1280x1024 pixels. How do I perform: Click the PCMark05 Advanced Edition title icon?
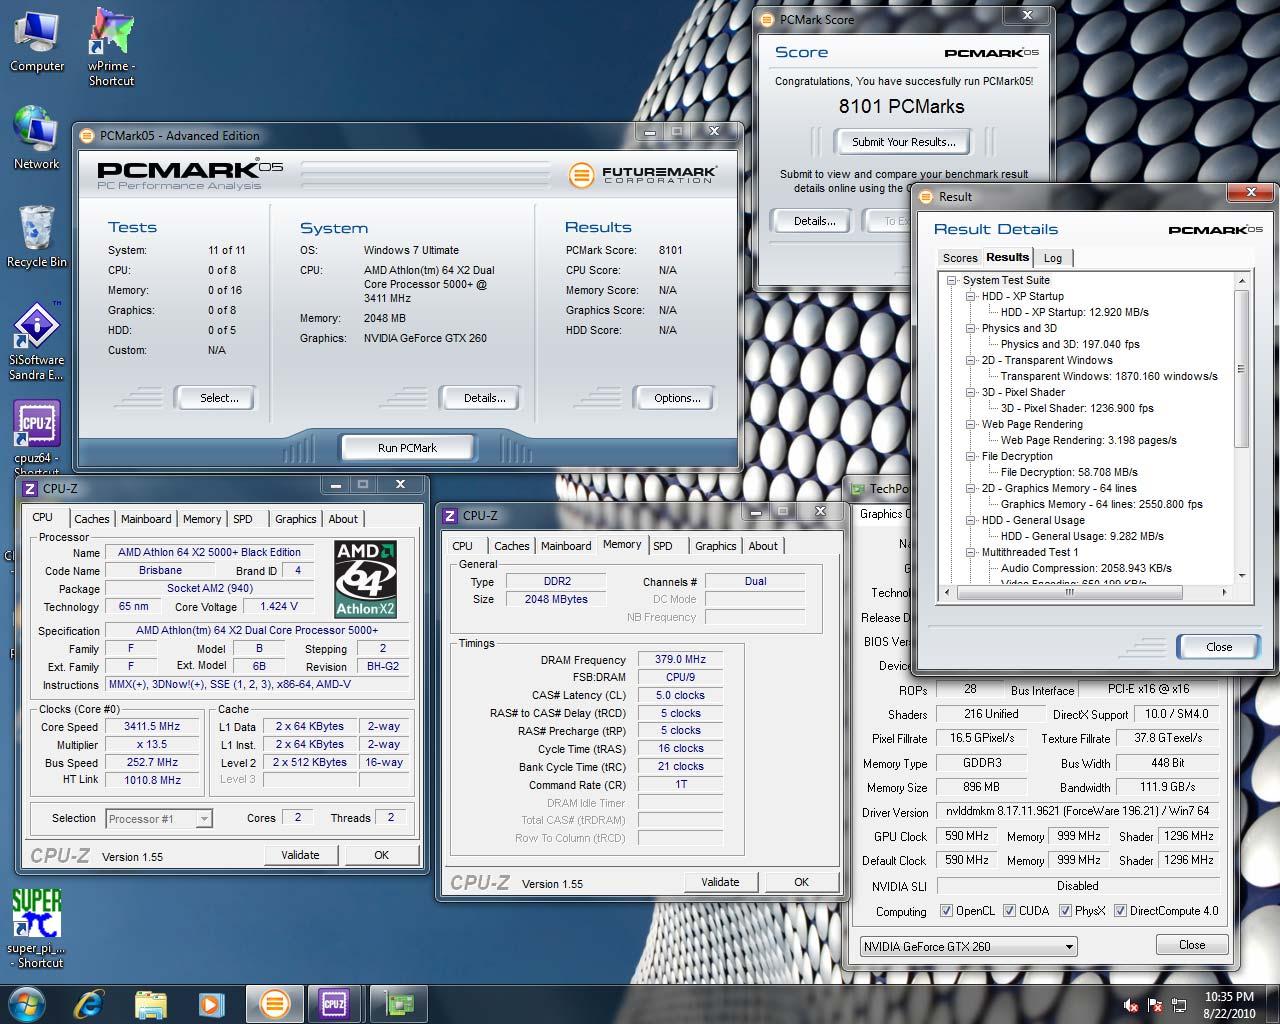[x=88, y=136]
